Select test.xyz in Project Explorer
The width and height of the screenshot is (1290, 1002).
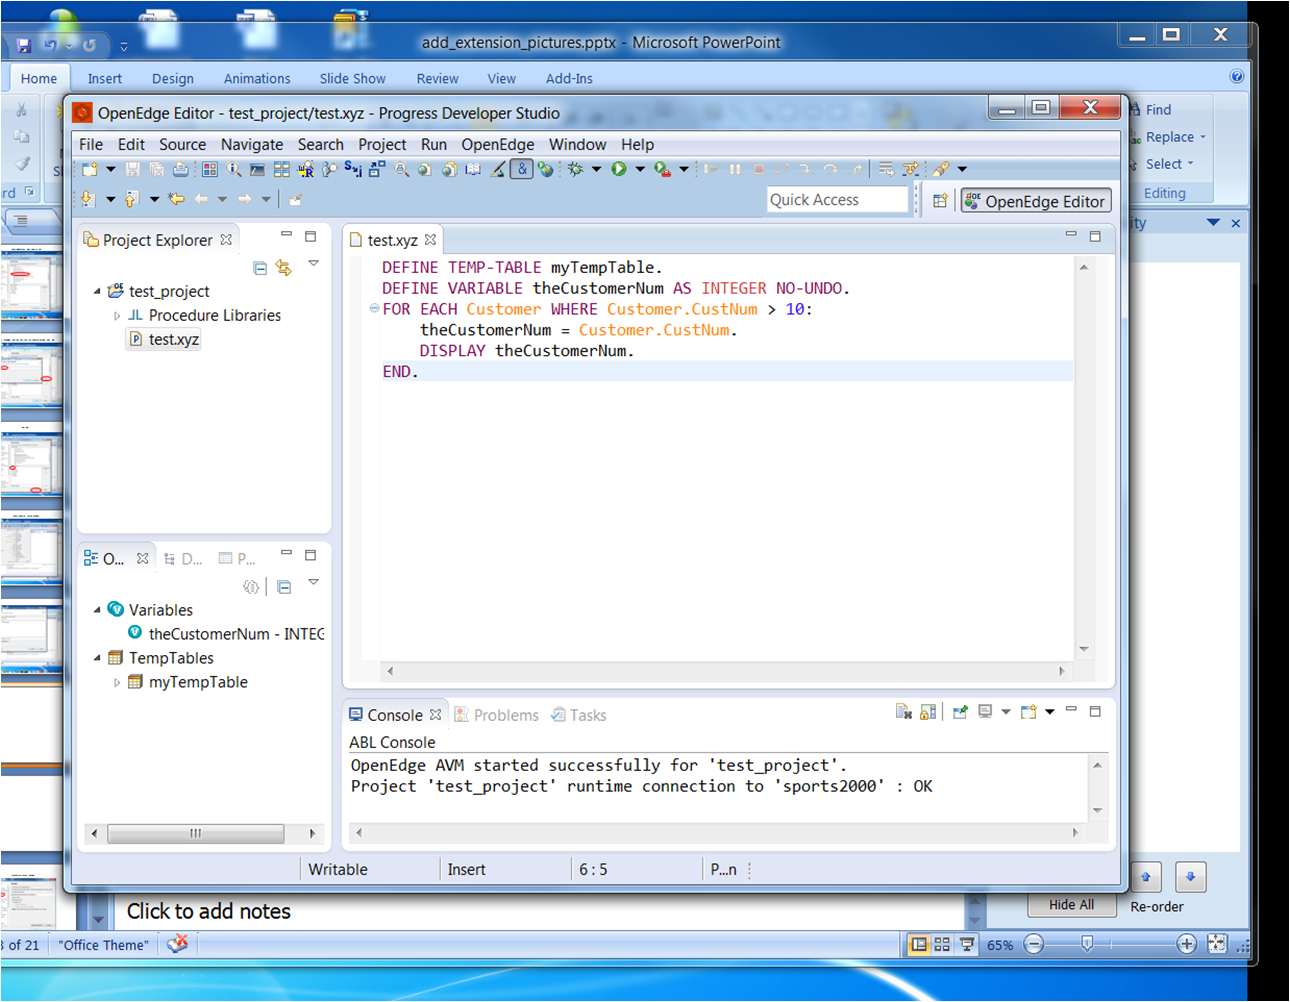(x=164, y=339)
